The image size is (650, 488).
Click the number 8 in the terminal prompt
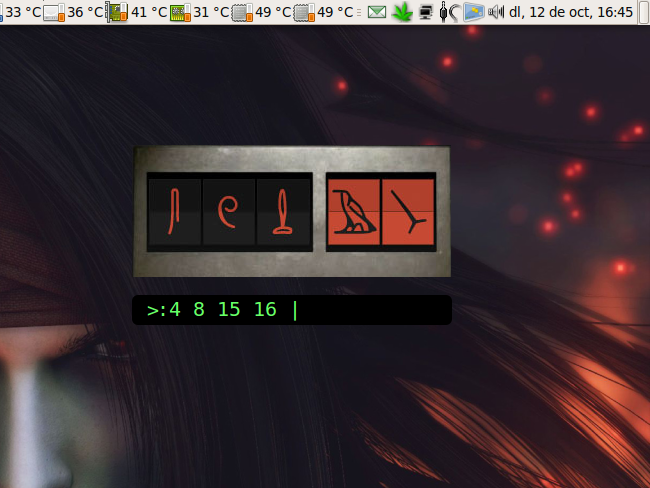pyautogui.click(x=199, y=310)
